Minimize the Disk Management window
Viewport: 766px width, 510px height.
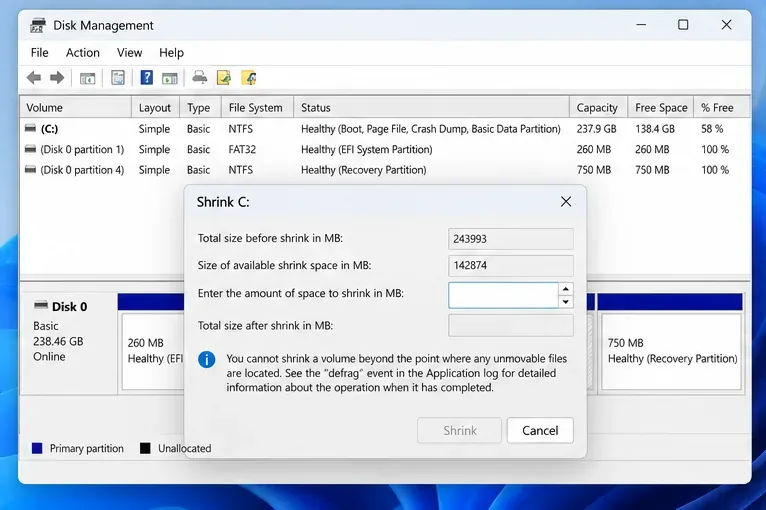click(641, 24)
